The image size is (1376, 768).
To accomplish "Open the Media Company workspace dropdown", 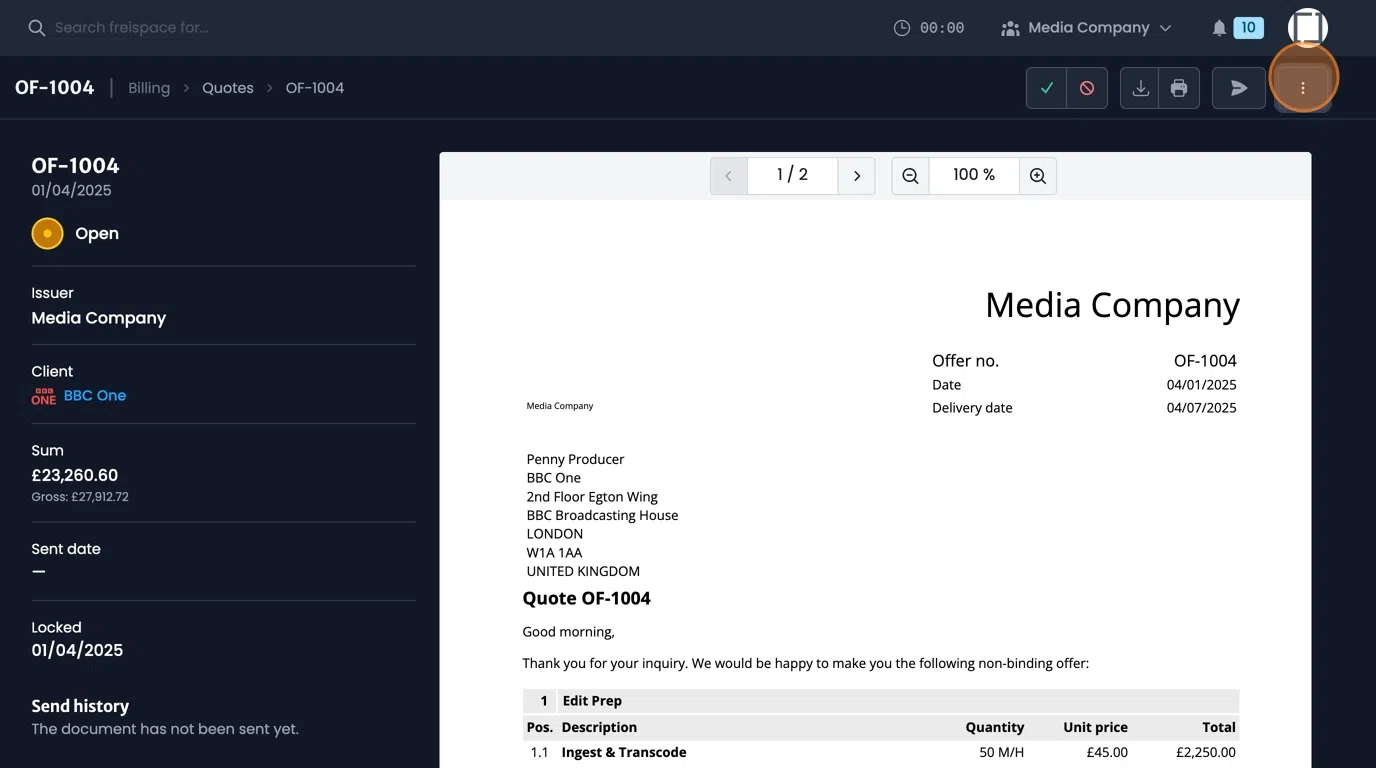I will coord(1087,27).
